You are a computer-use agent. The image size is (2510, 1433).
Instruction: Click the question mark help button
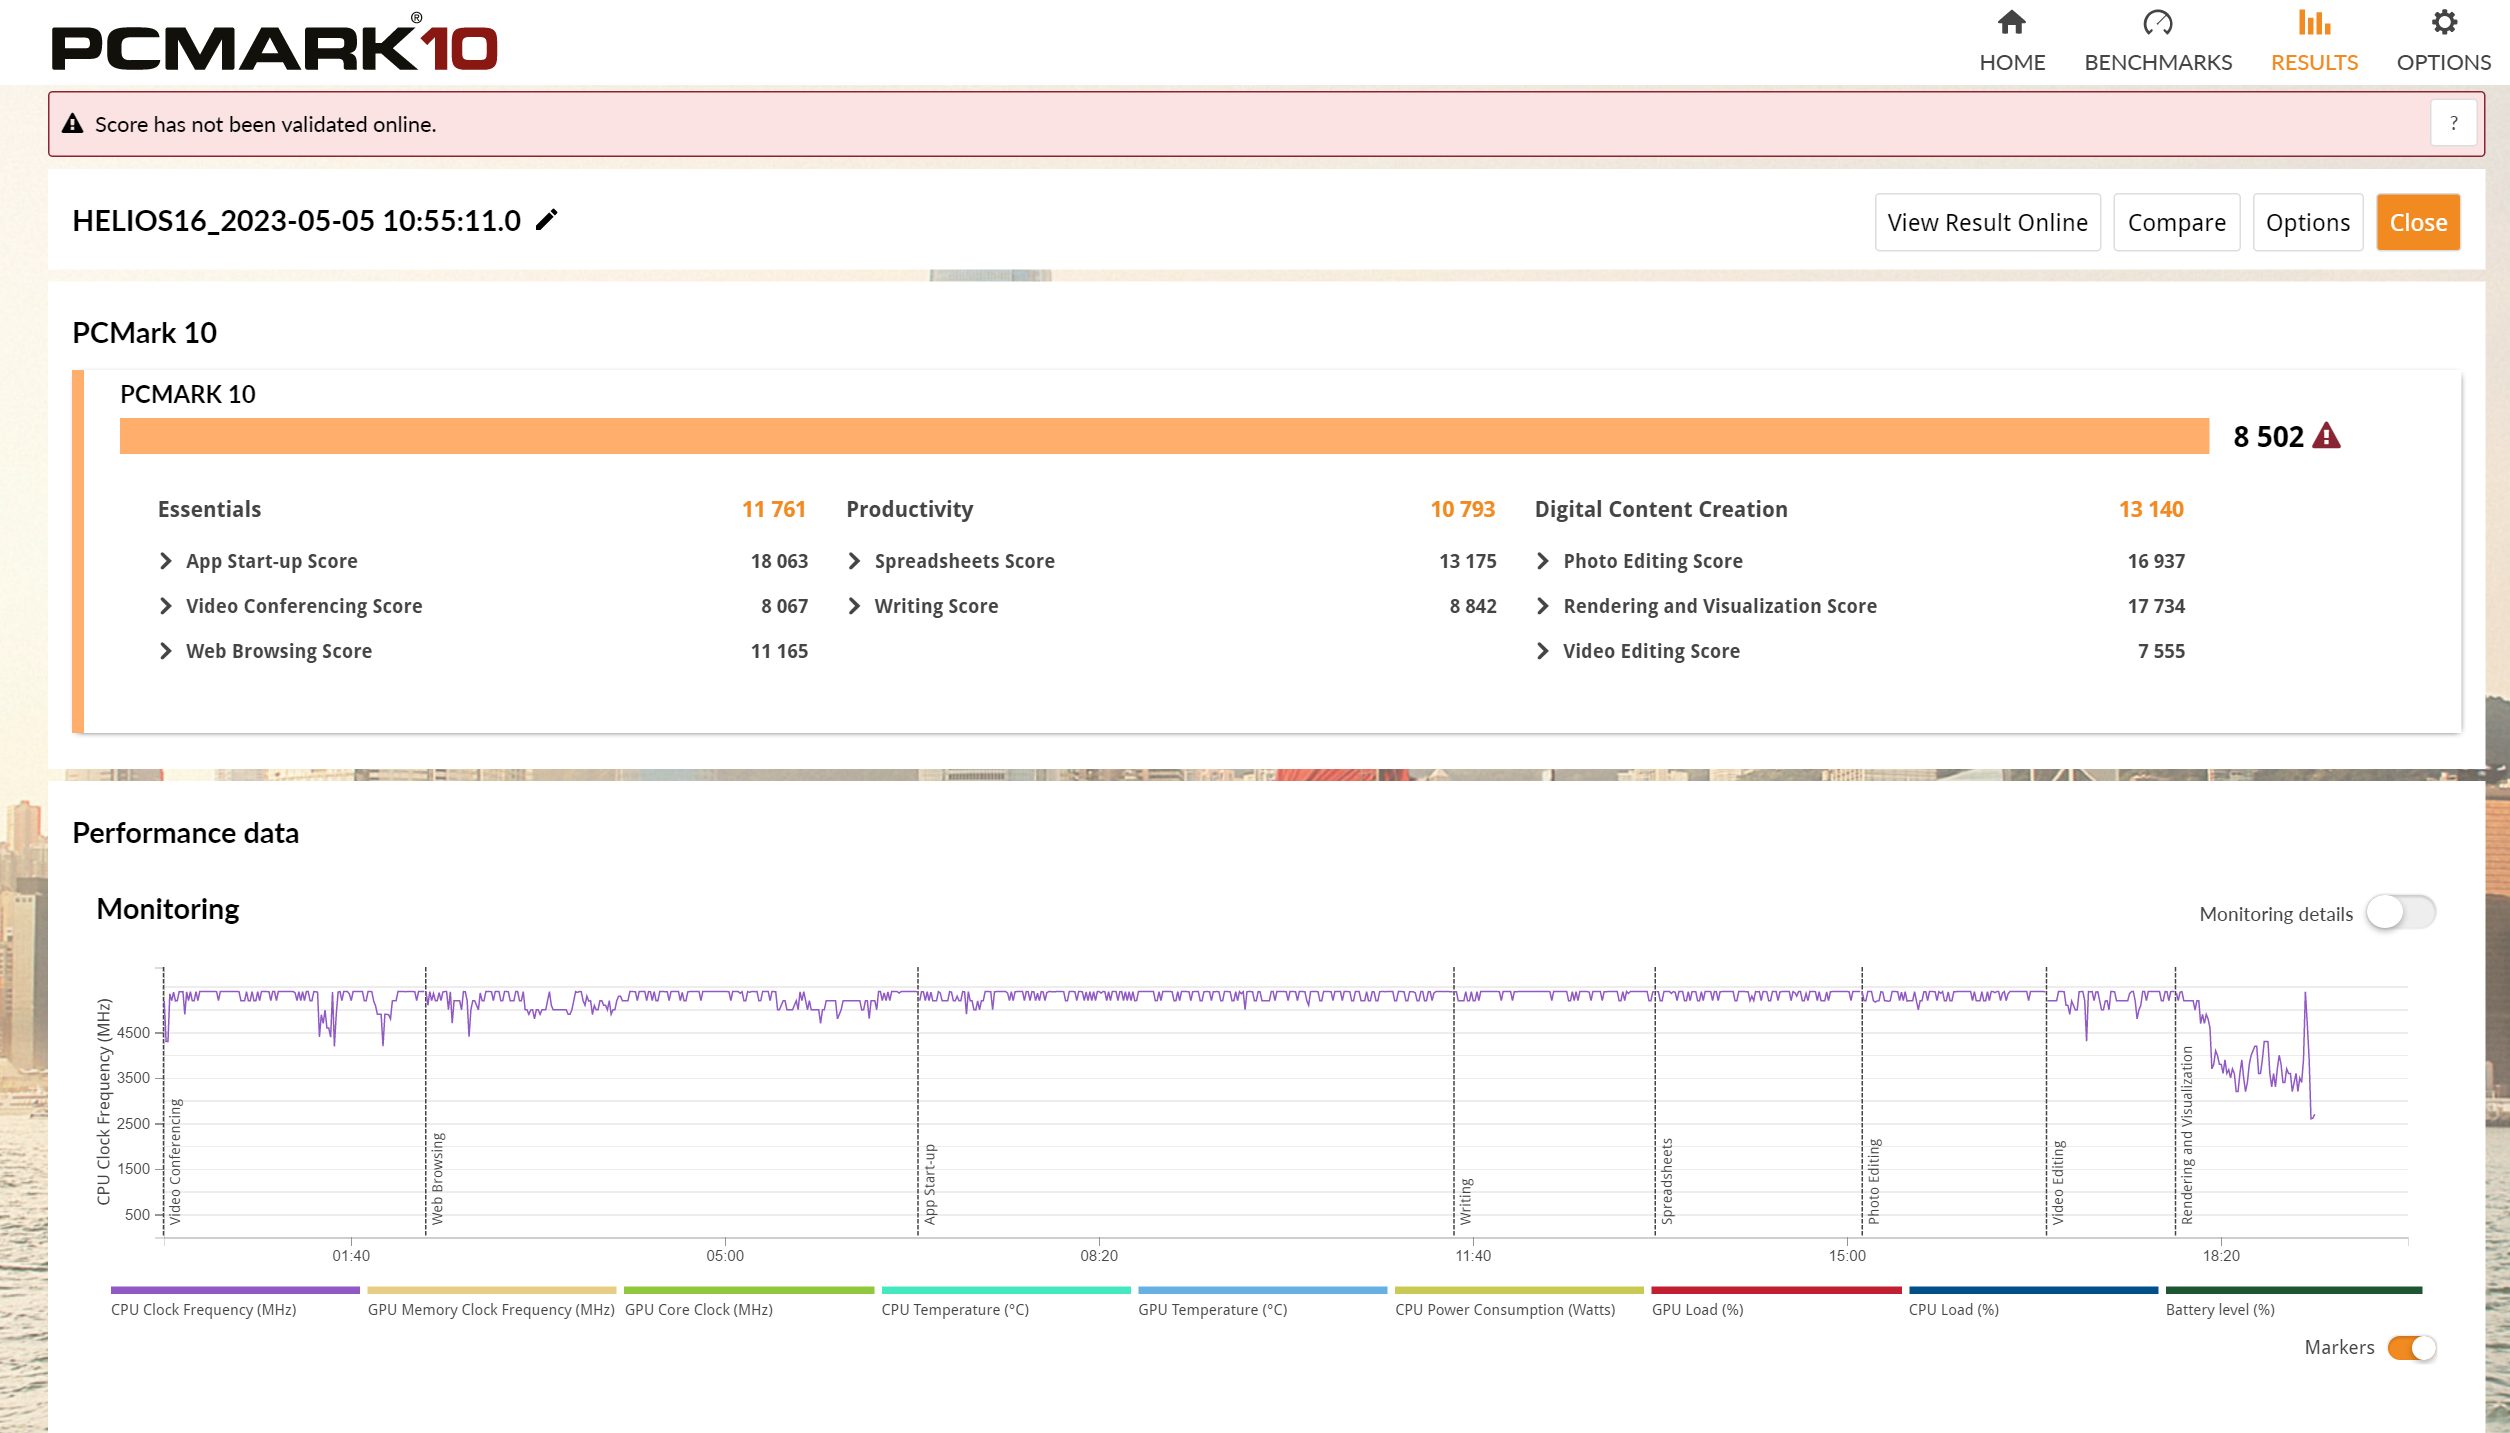click(x=2453, y=123)
